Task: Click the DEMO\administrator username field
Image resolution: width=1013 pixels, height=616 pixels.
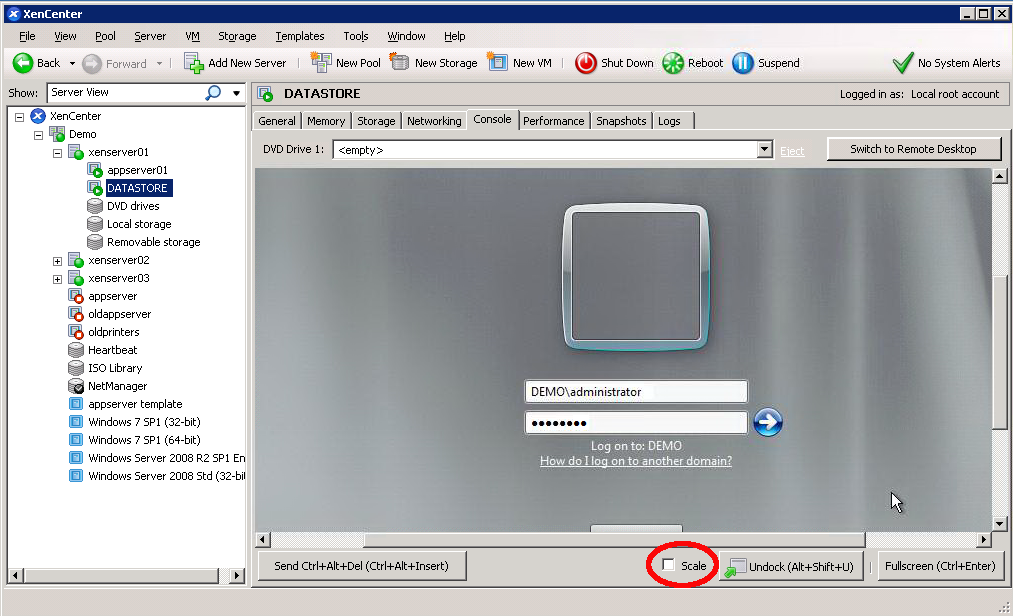Action: 636,392
